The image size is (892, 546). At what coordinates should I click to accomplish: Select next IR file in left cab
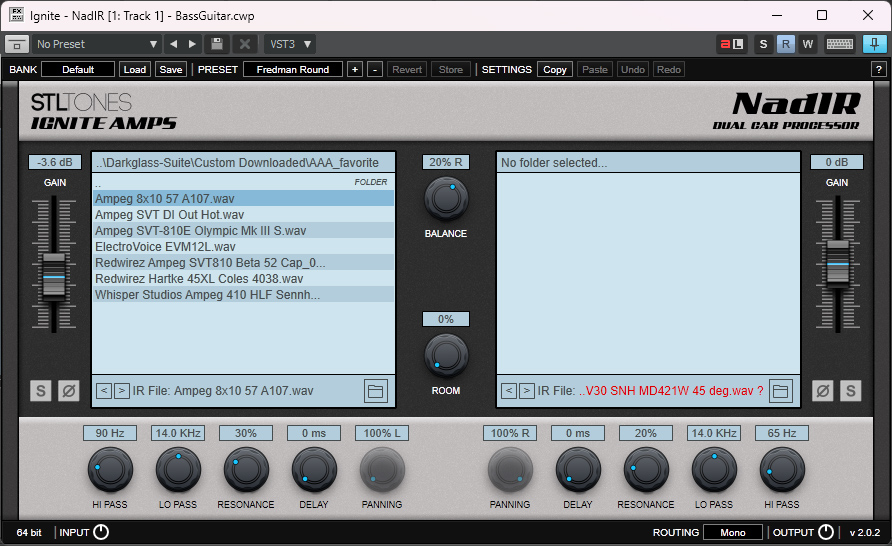(x=121, y=391)
